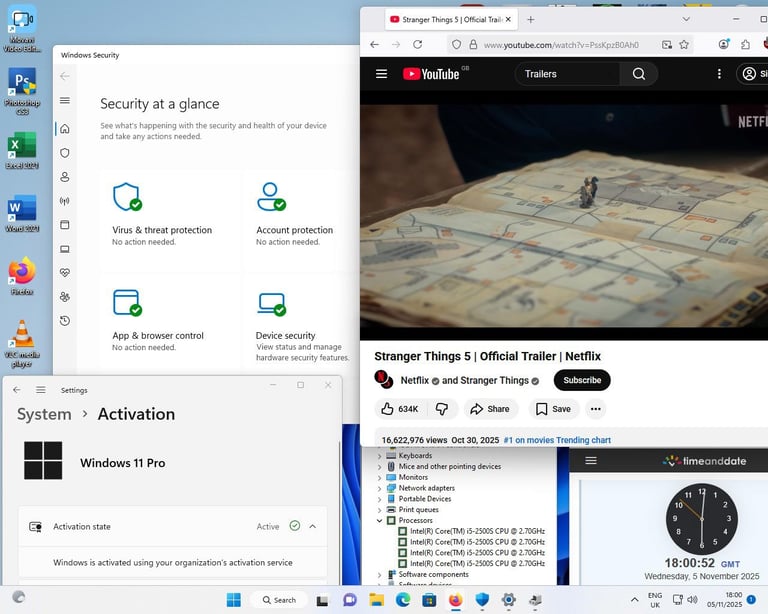Select Home icon in Windows Security sidebar

click(65, 129)
